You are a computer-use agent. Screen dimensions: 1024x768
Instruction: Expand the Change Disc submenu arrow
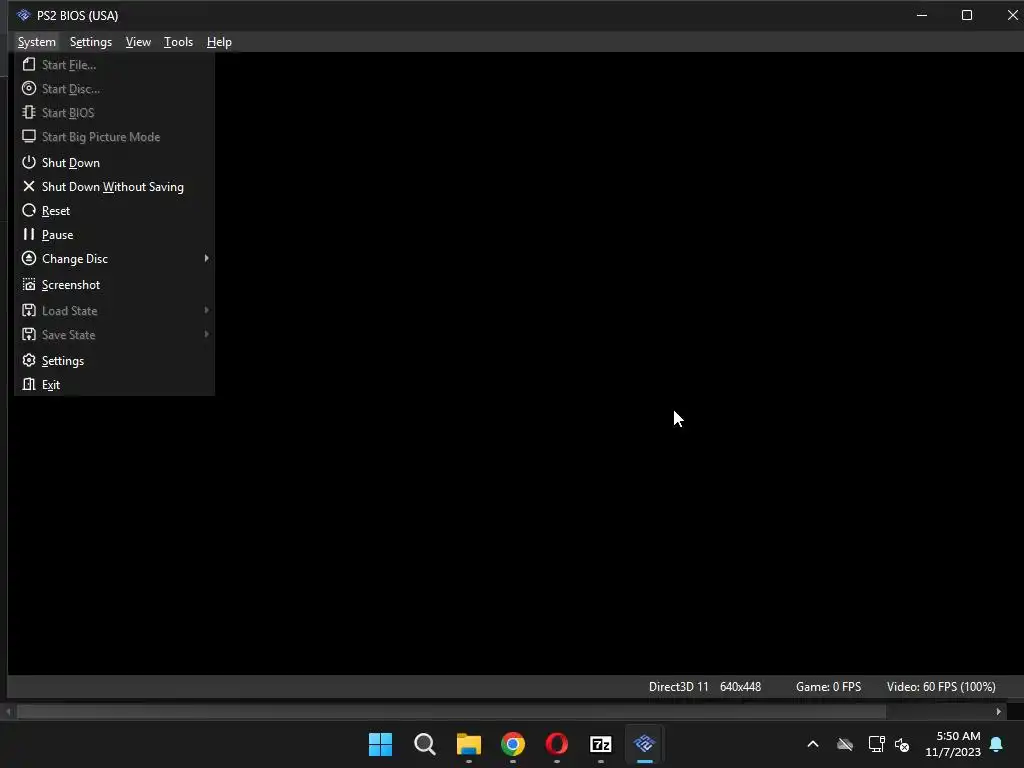coord(206,258)
